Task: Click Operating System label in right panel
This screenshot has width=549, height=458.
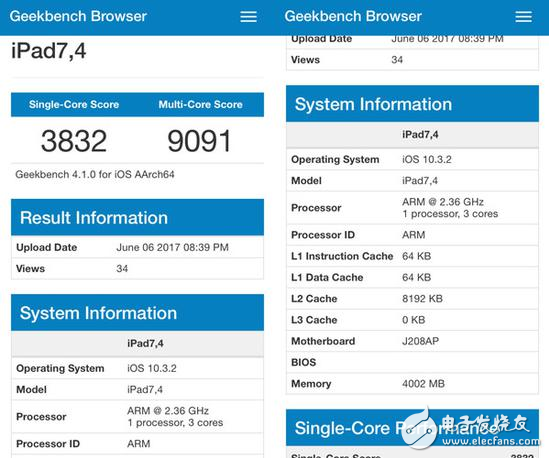Action: [335, 160]
